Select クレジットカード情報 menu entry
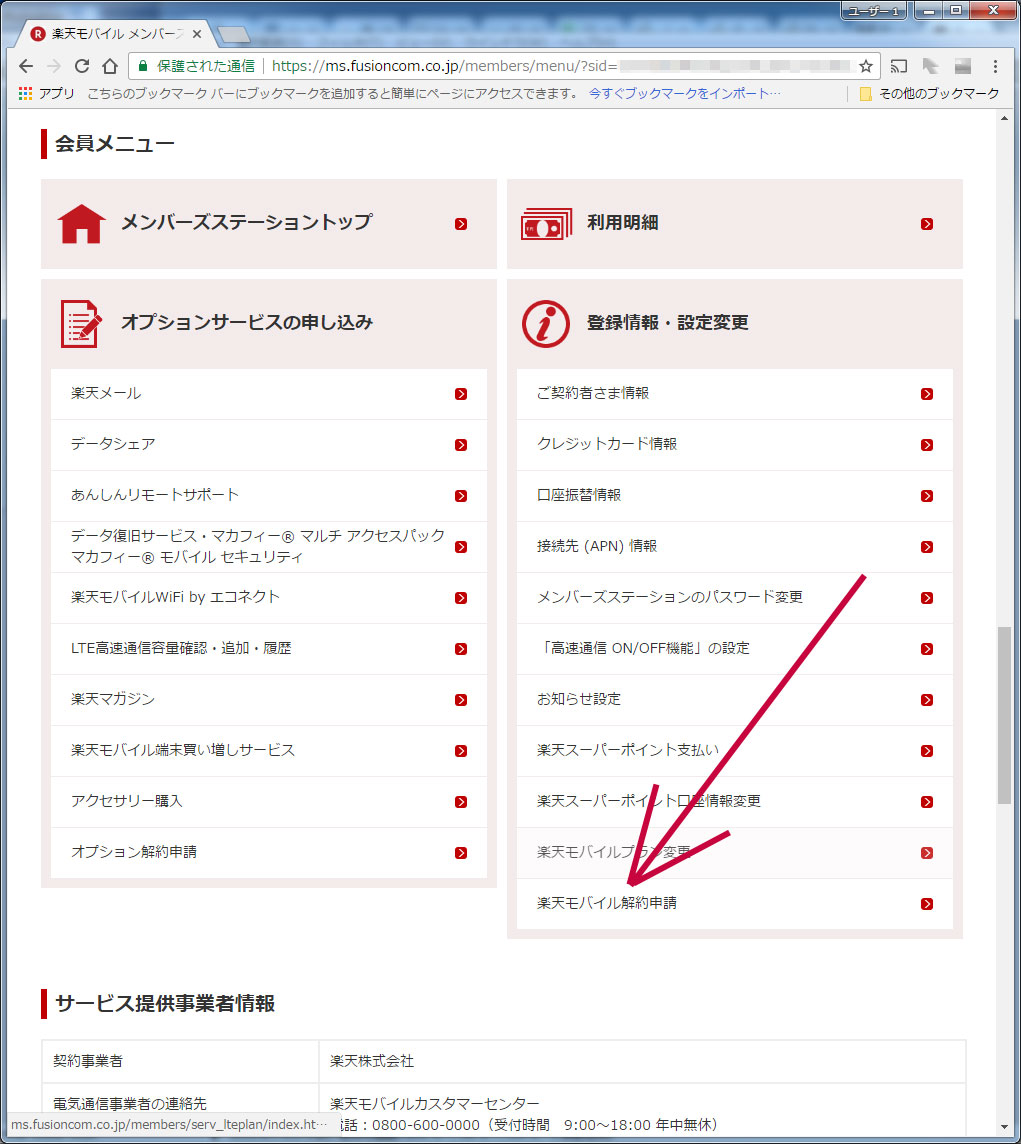1021x1144 pixels. point(607,444)
